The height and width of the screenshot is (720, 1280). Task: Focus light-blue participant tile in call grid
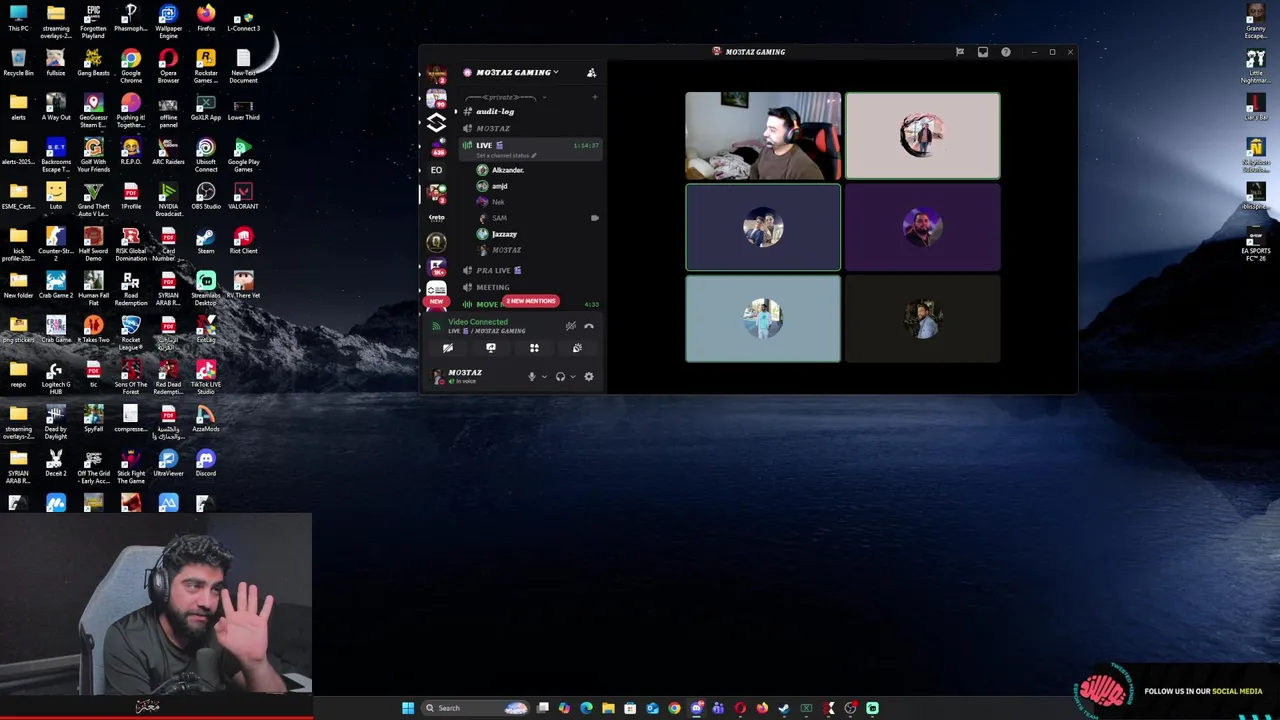coord(763,320)
